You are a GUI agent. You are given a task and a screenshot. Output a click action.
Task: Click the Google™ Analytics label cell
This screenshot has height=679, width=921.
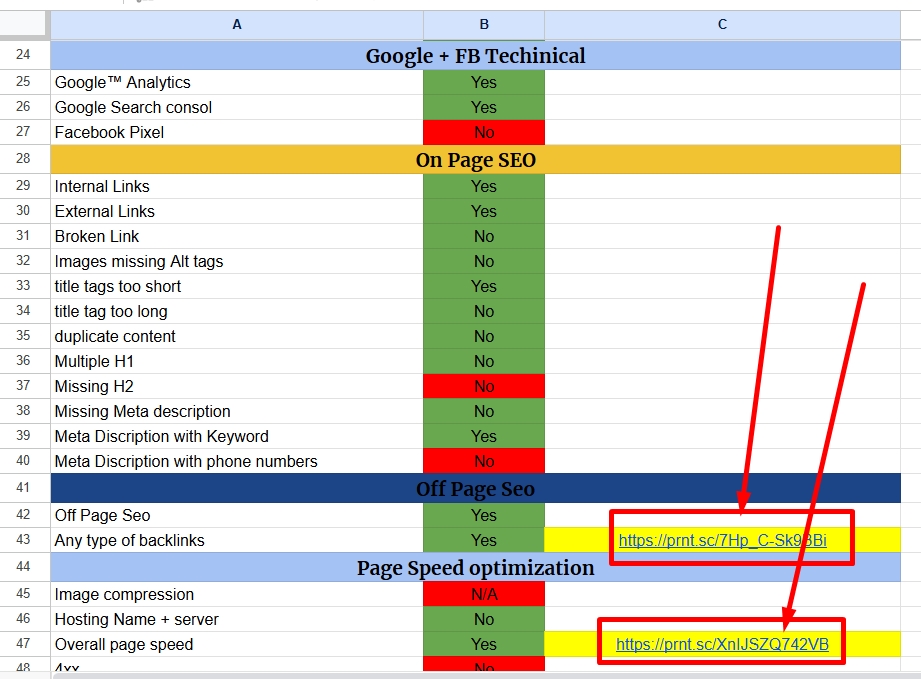pos(237,82)
